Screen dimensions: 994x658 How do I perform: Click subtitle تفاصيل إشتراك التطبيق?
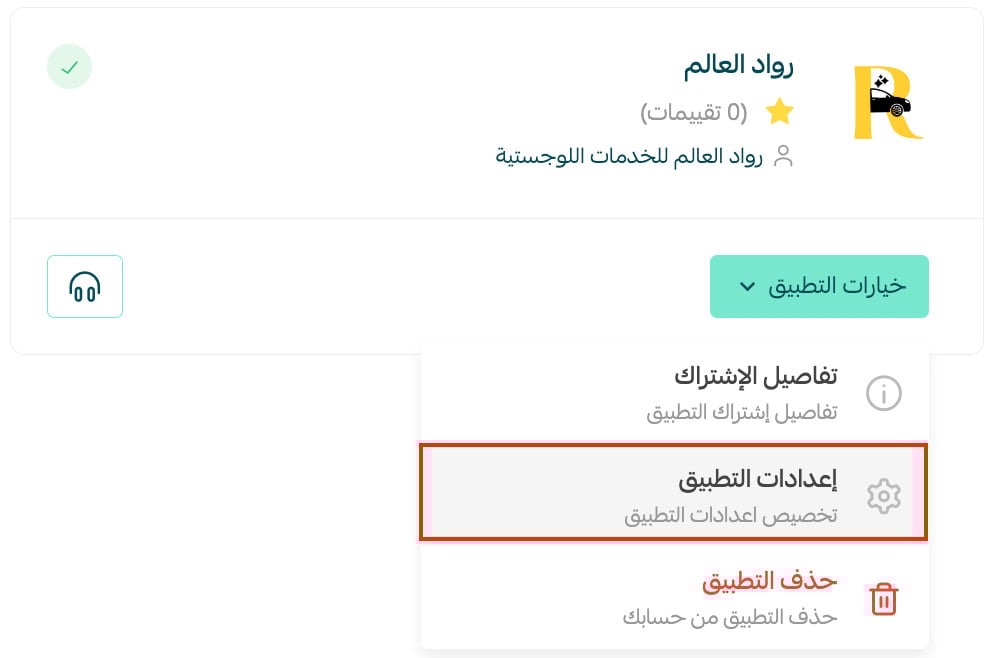(x=742, y=413)
